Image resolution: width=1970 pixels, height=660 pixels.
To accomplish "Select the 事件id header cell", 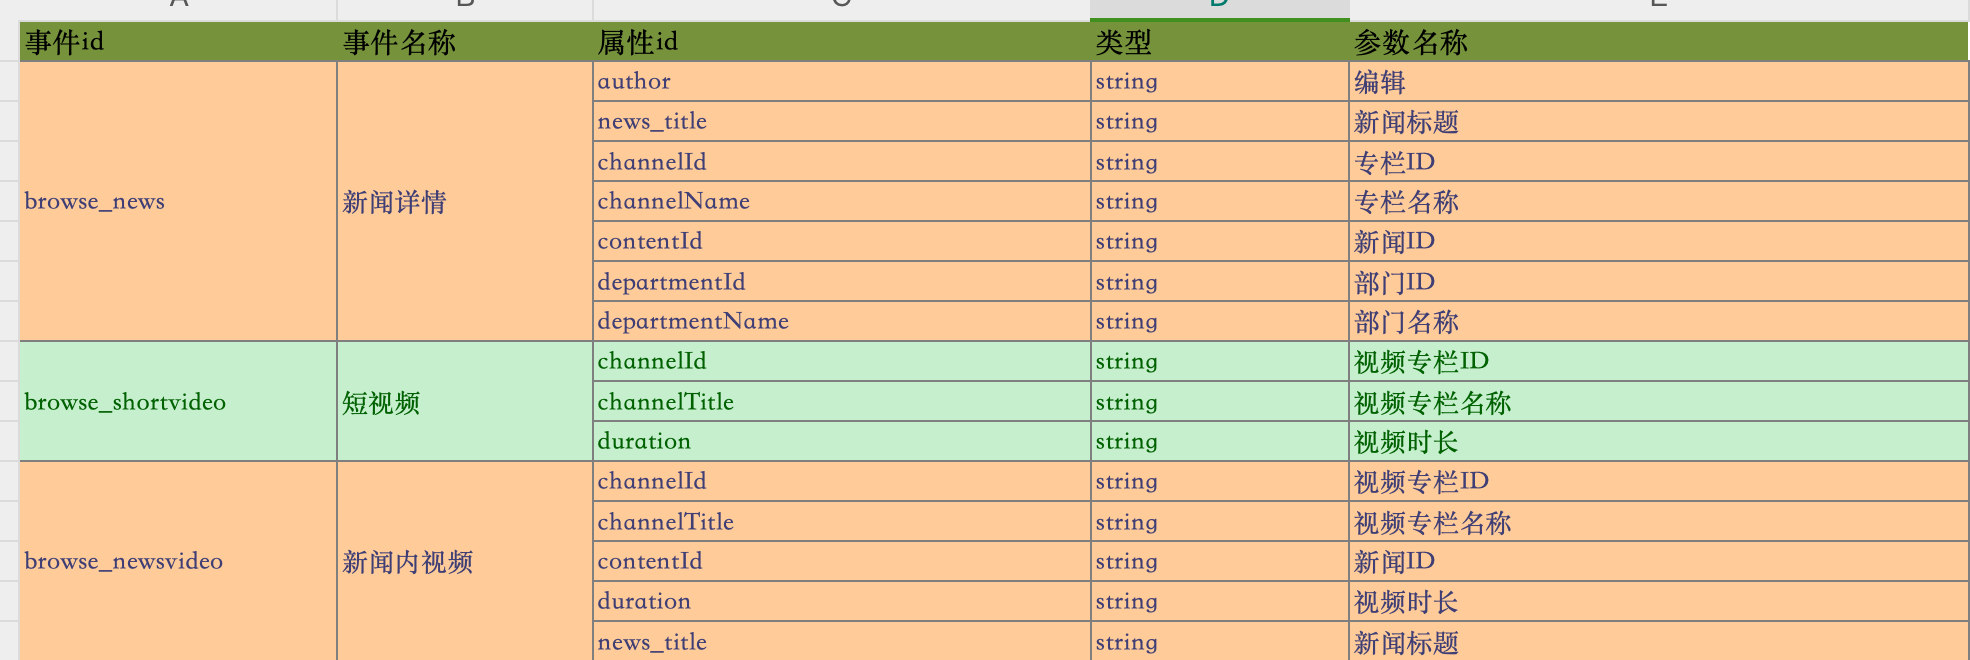I will pyautogui.click(x=178, y=42).
